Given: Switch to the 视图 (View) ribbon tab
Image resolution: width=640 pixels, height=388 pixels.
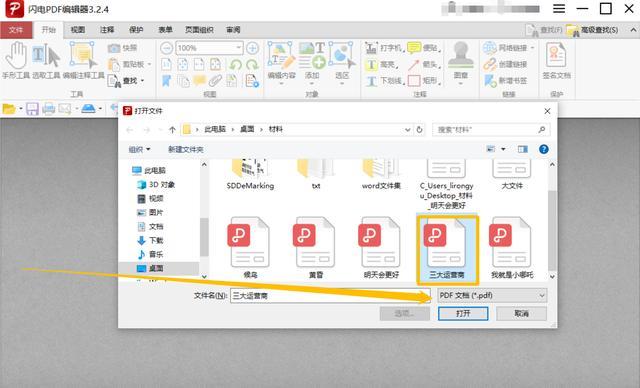Looking at the screenshot, I should (x=78, y=30).
